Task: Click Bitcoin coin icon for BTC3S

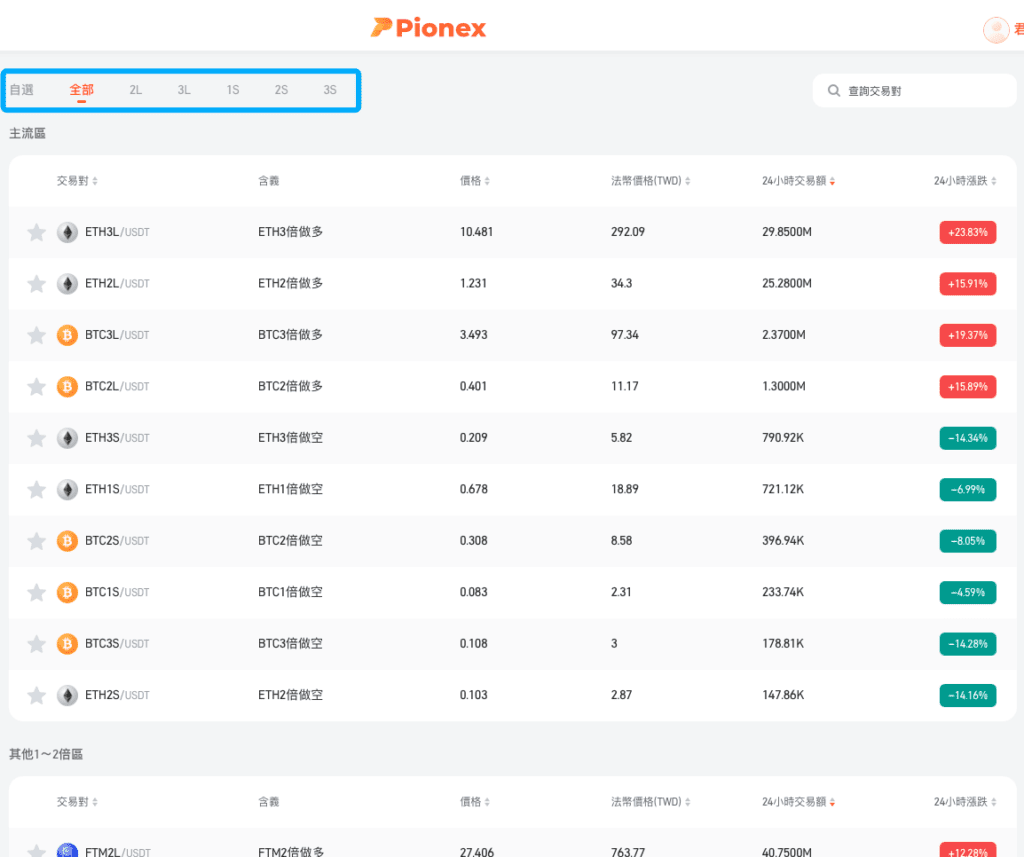Action: click(x=67, y=644)
